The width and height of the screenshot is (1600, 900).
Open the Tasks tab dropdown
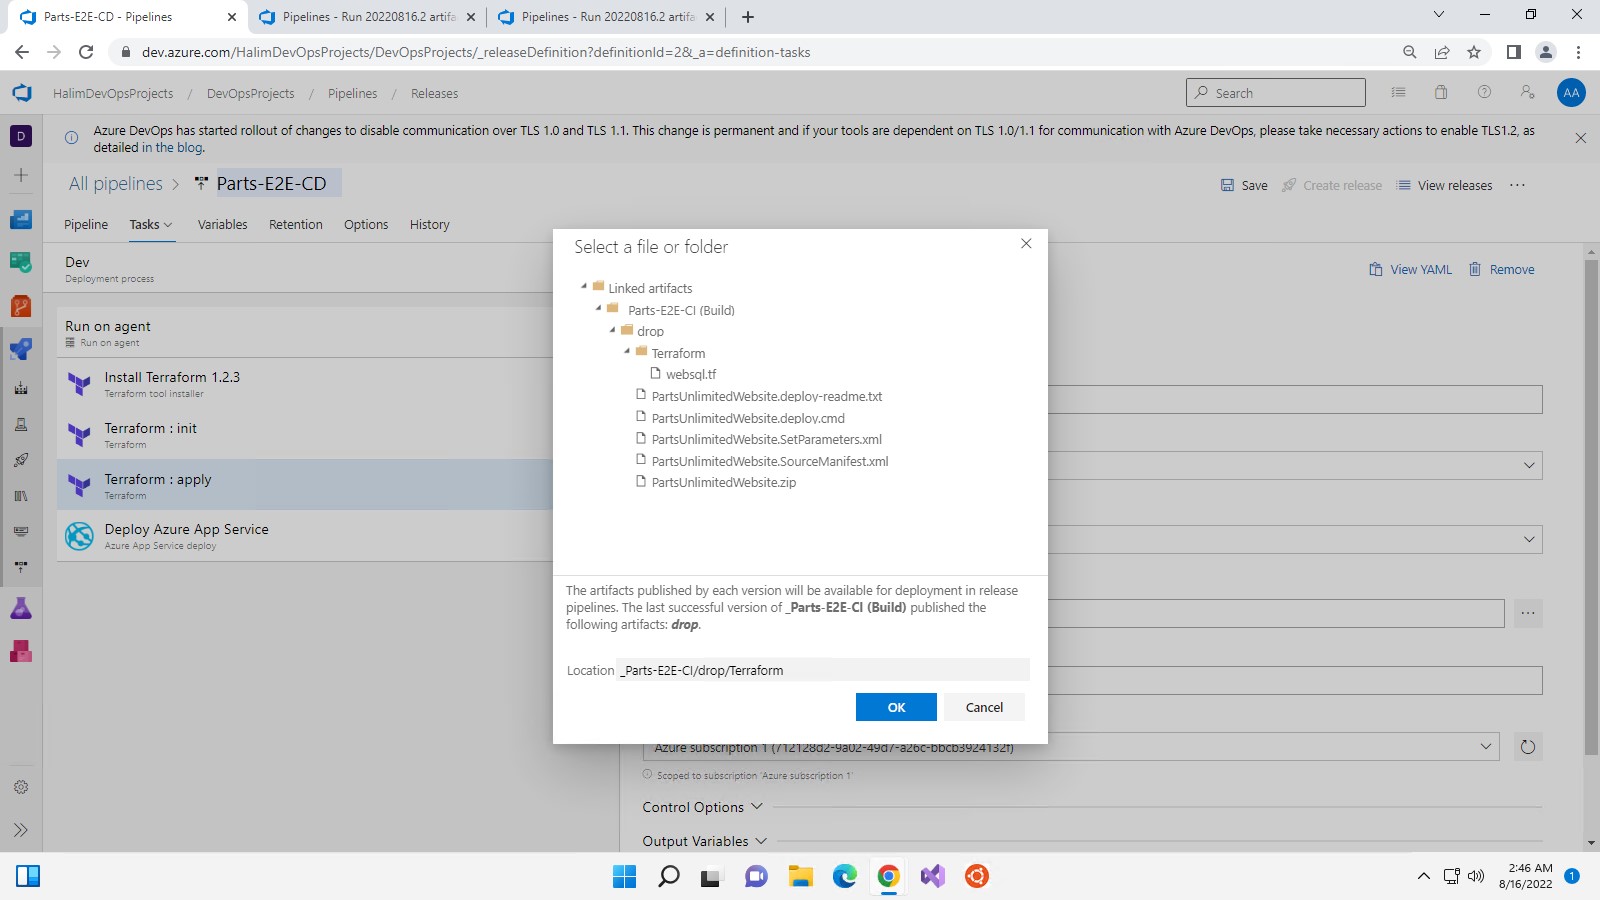tap(151, 224)
